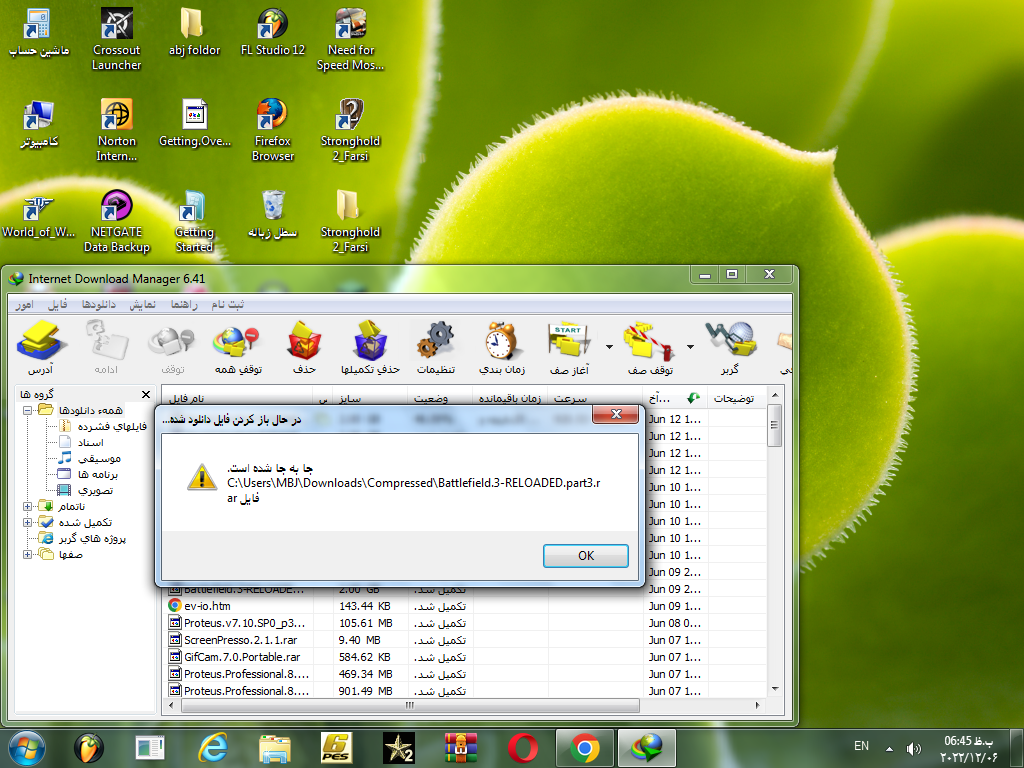
Task: Select the GifCam.7.0.Portable.rar download row
Action: [x=241, y=657]
